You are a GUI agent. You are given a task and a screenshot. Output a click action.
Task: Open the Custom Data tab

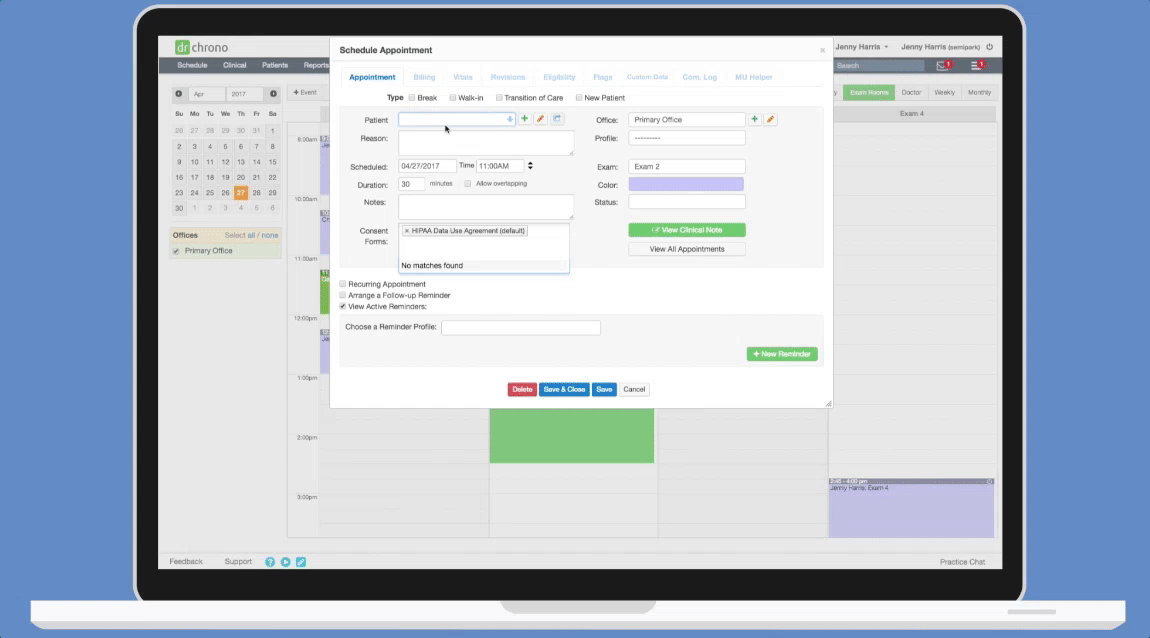[647, 77]
